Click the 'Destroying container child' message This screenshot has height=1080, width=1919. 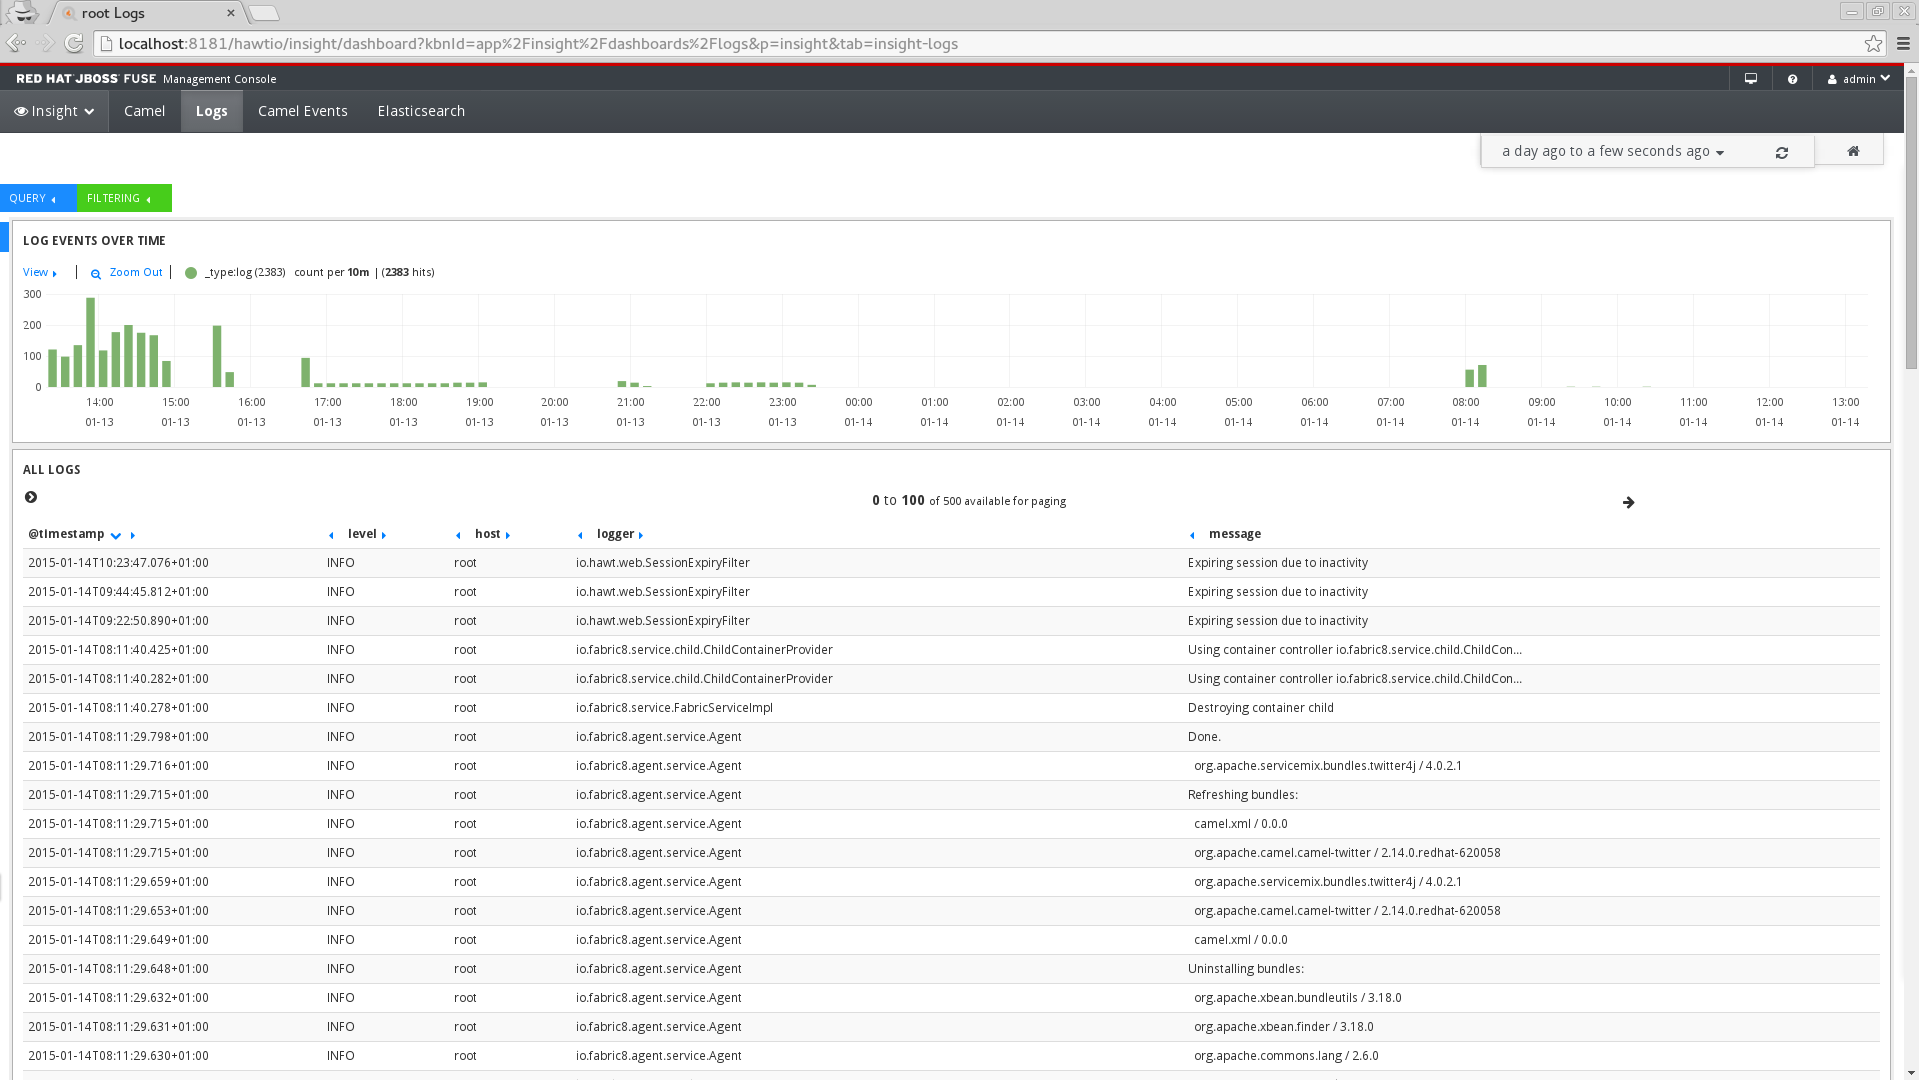pyautogui.click(x=1260, y=708)
